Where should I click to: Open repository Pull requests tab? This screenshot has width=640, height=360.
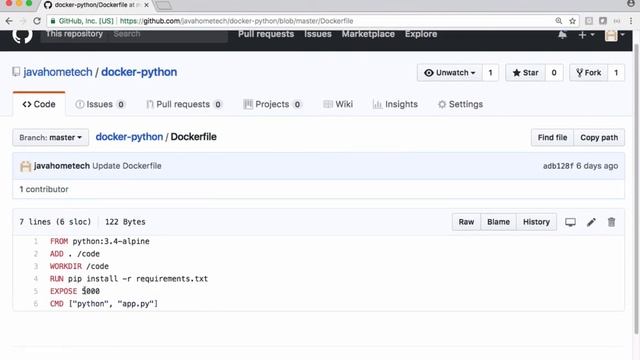point(184,104)
